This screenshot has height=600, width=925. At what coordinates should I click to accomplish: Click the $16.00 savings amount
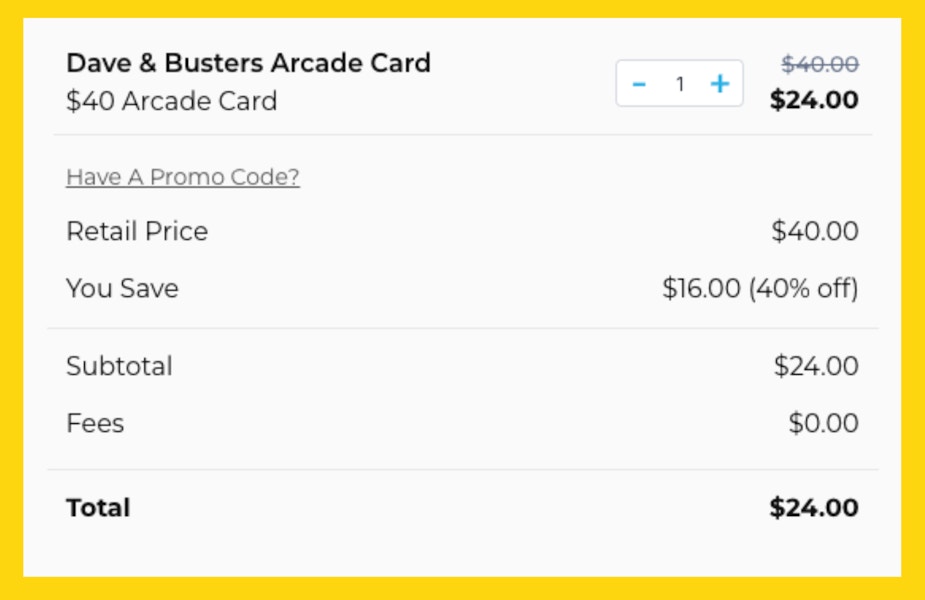[x=701, y=288]
